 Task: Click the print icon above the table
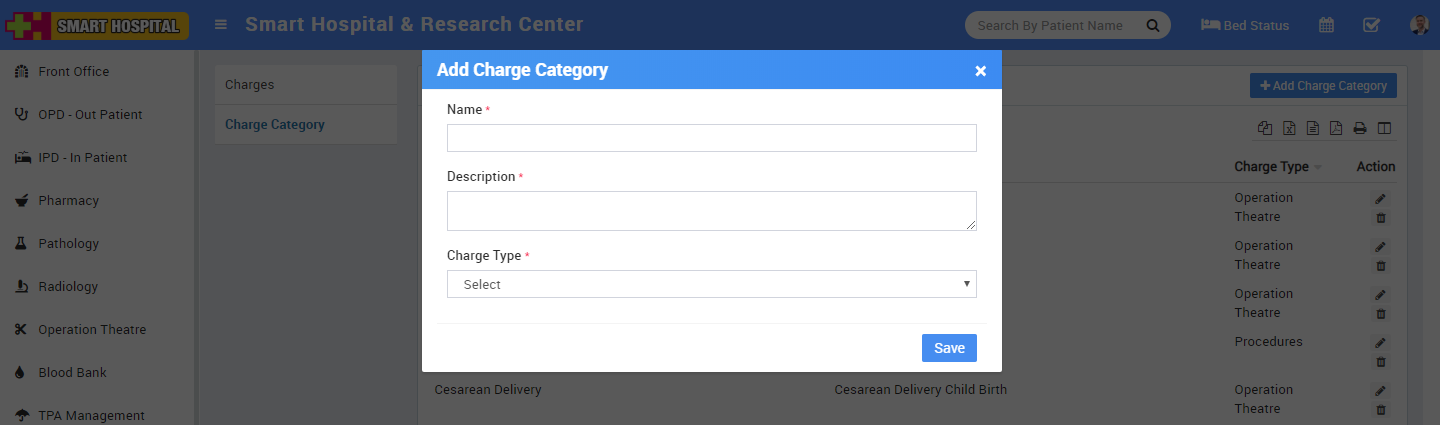[x=1360, y=128]
